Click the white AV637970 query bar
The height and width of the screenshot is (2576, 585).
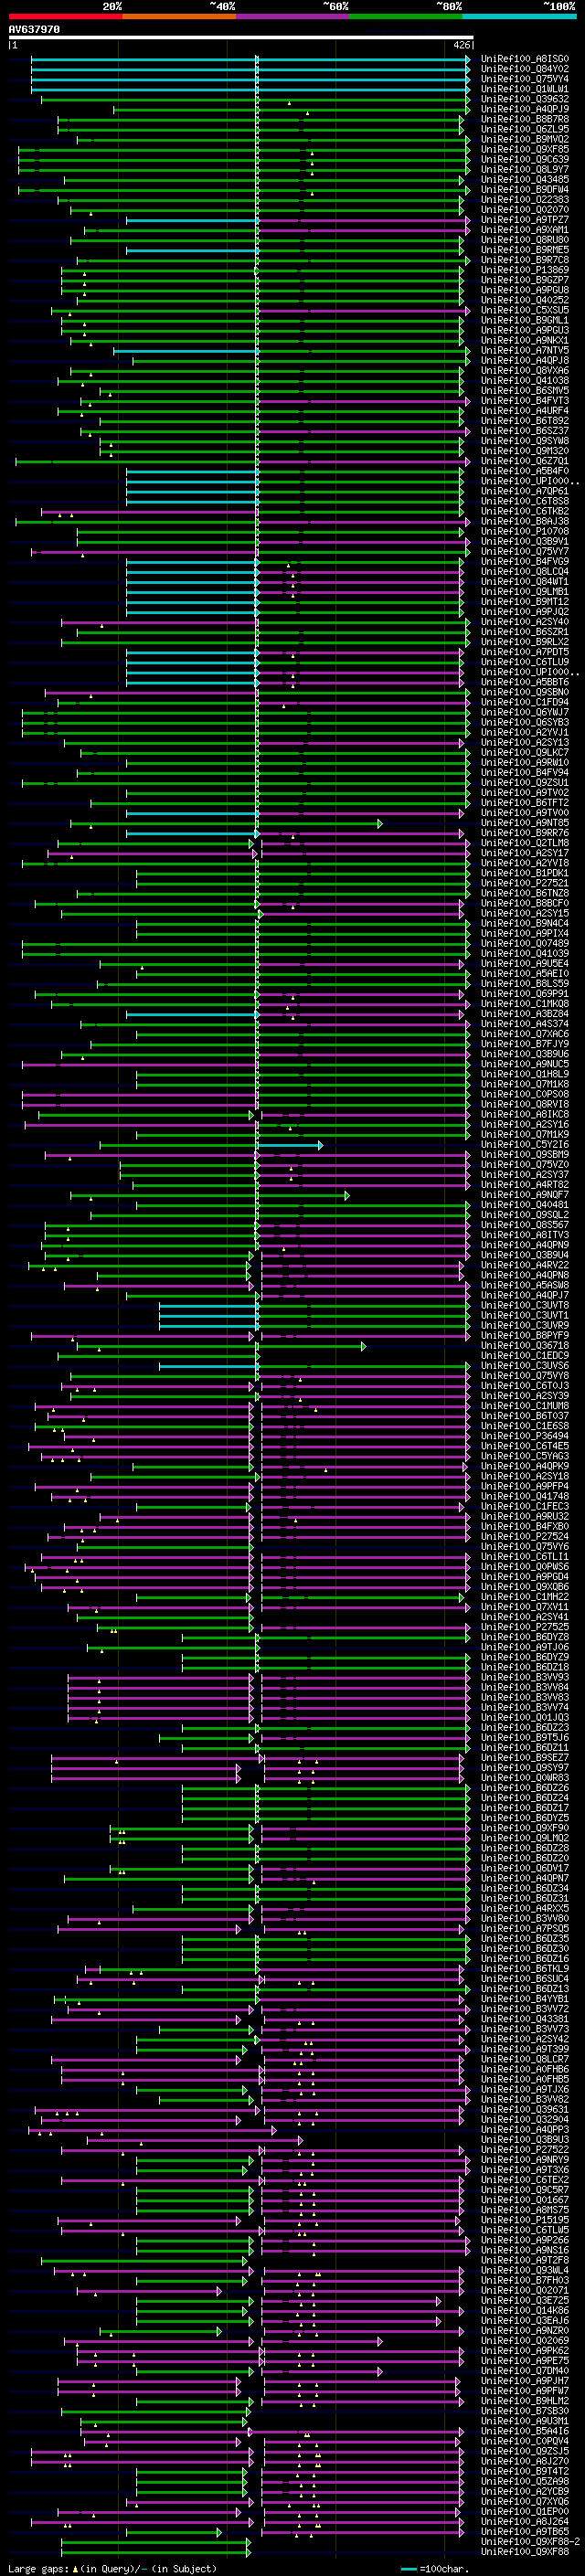[x=241, y=38]
